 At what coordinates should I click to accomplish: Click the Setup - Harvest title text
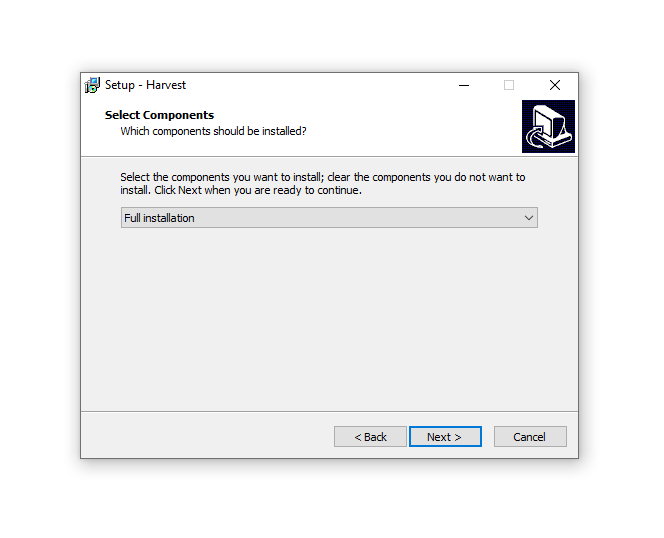[x=145, y=85]
